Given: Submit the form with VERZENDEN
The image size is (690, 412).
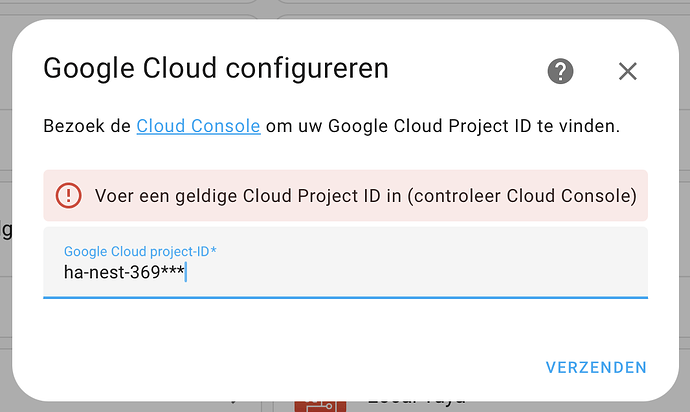Looking at the screenshot, I should click(596, 368).
